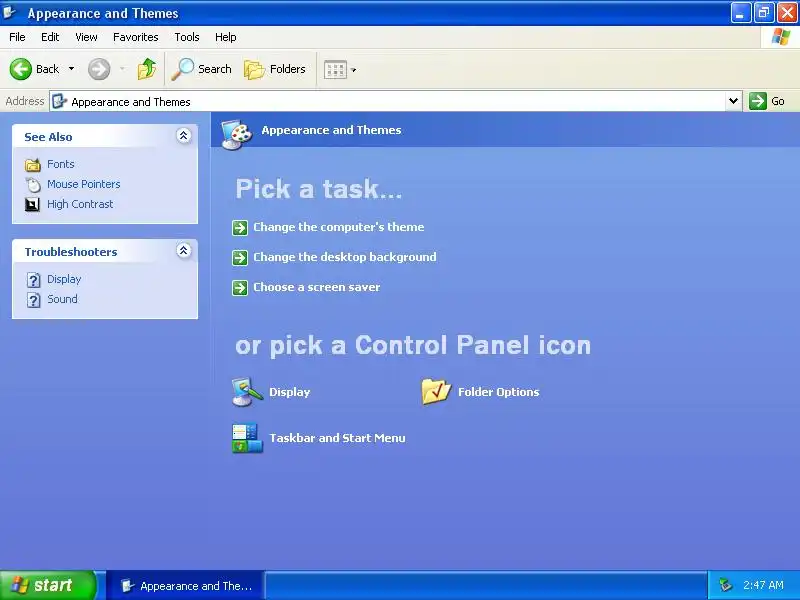The image size is (800, 600).
Task: Click the Mouse Pointers icon
Action: click(x=33, y=185)
